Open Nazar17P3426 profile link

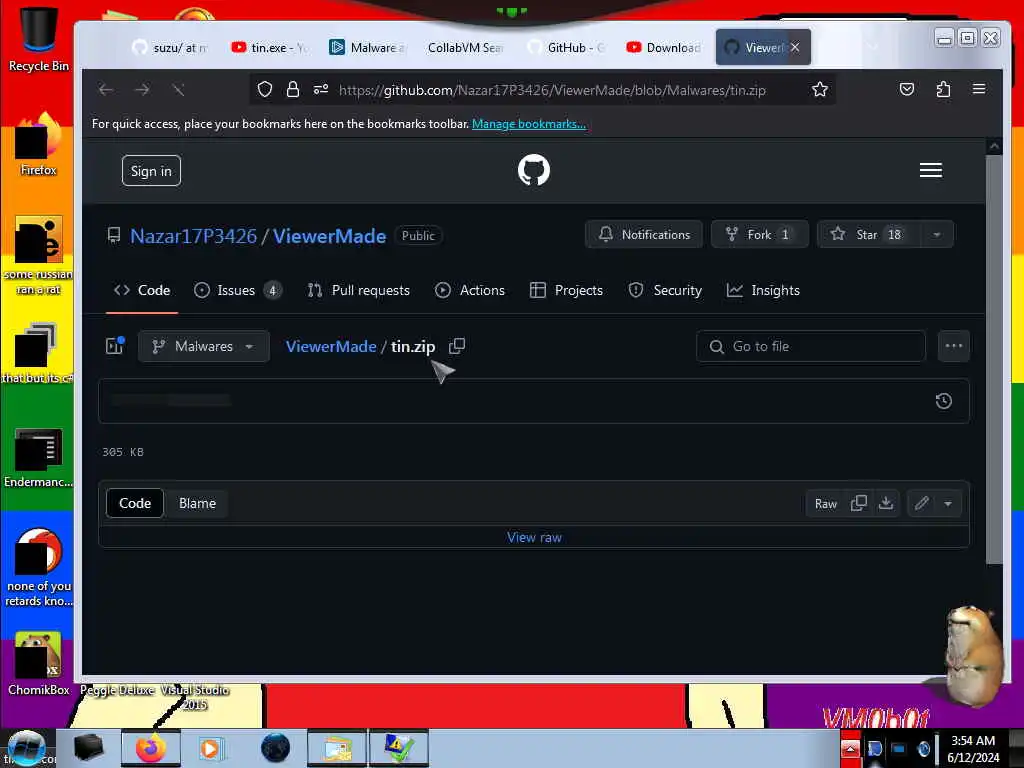193,236
